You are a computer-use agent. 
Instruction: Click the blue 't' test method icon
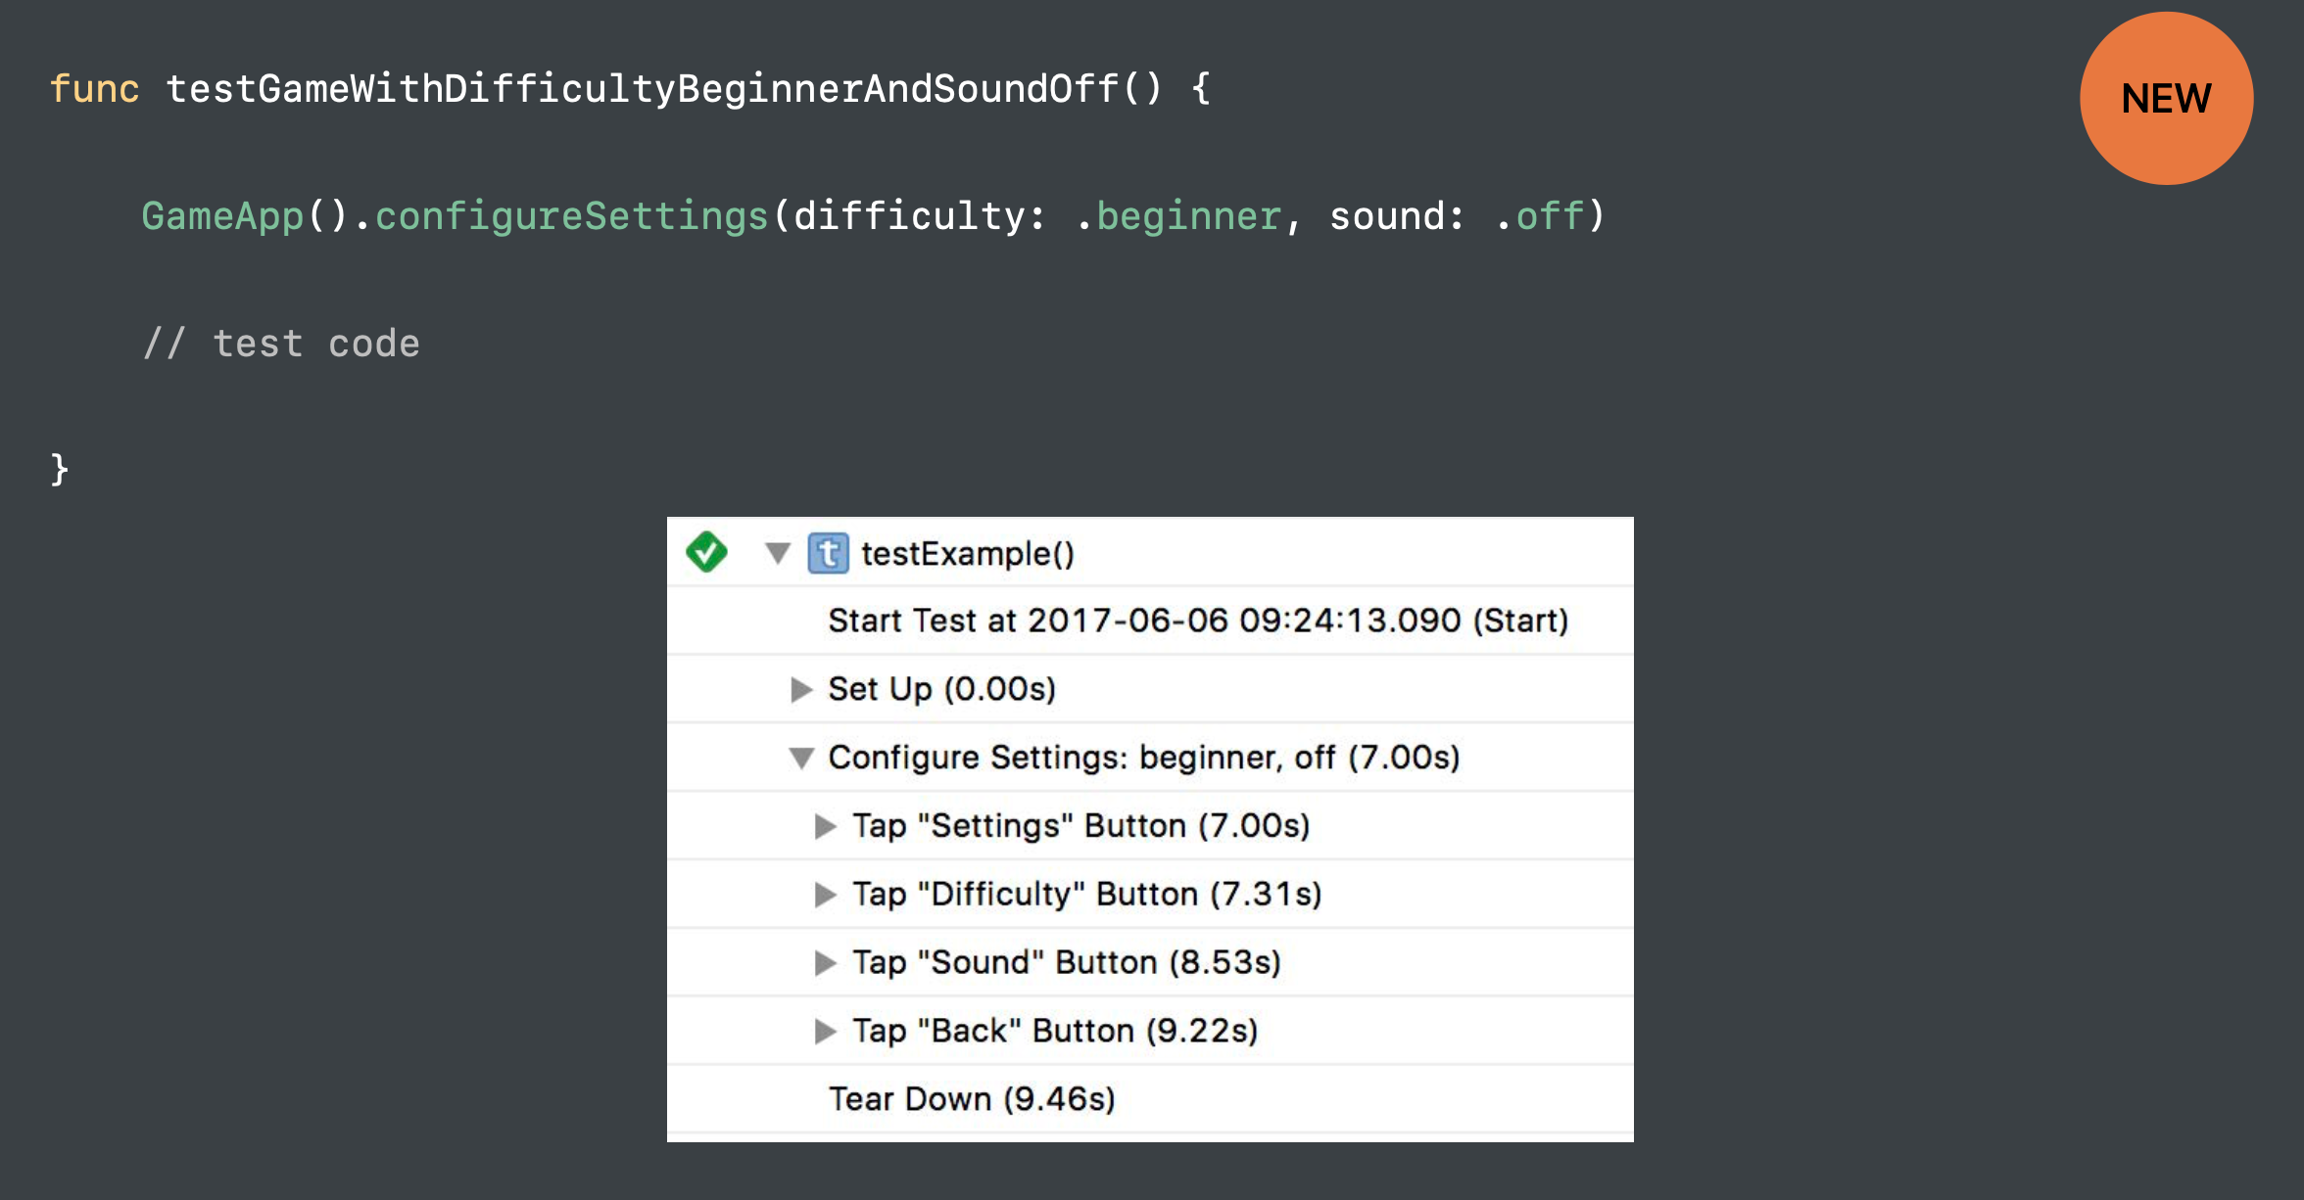coord(828,553)
